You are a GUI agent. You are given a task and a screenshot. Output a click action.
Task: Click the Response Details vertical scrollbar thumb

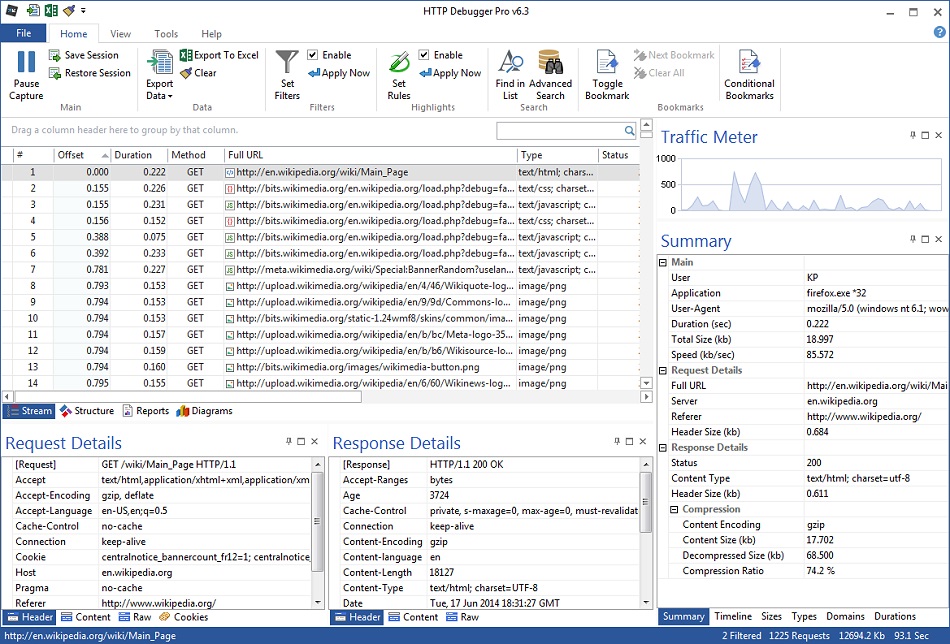point(646,502)
